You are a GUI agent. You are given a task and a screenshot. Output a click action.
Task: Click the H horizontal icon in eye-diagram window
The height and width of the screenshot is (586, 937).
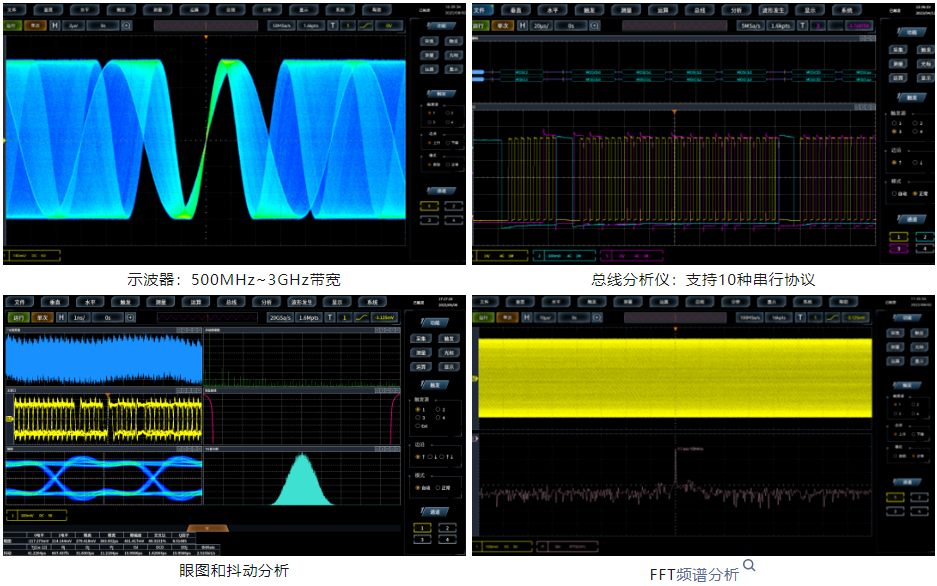[x=61, y=317]
